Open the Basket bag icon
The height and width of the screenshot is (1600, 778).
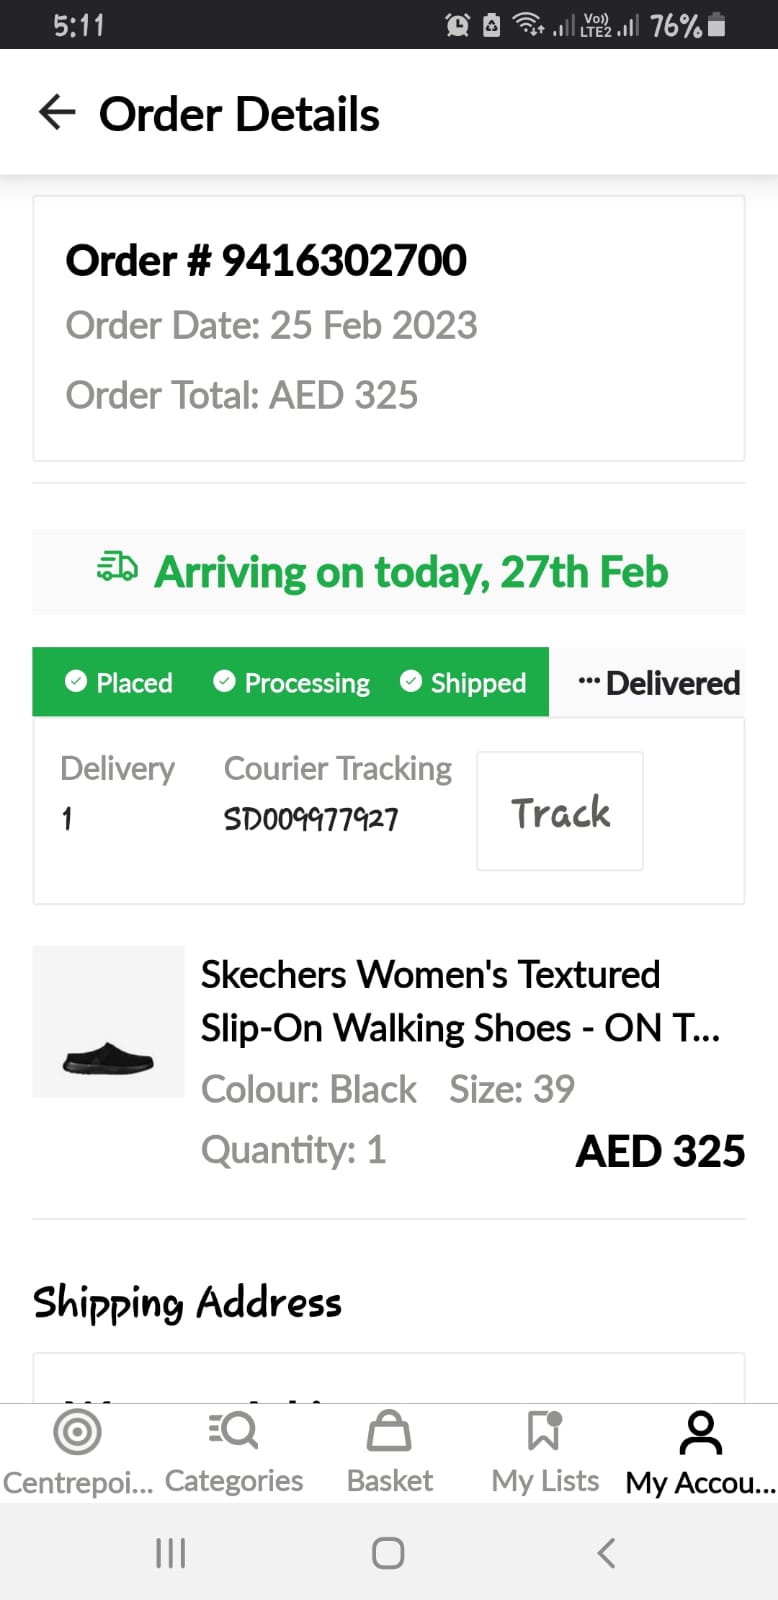389,1431
